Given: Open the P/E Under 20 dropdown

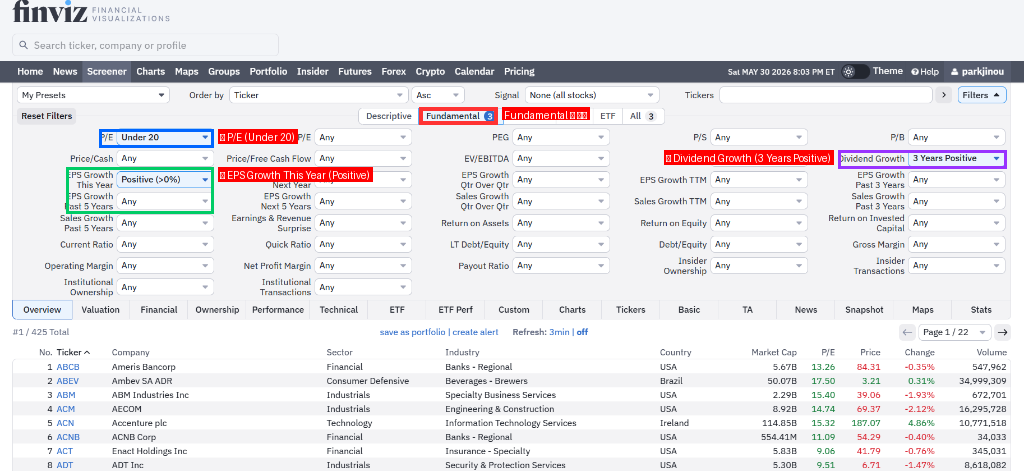Looking at the screenshot, I should pyautogui.click(x=165, y=137).
